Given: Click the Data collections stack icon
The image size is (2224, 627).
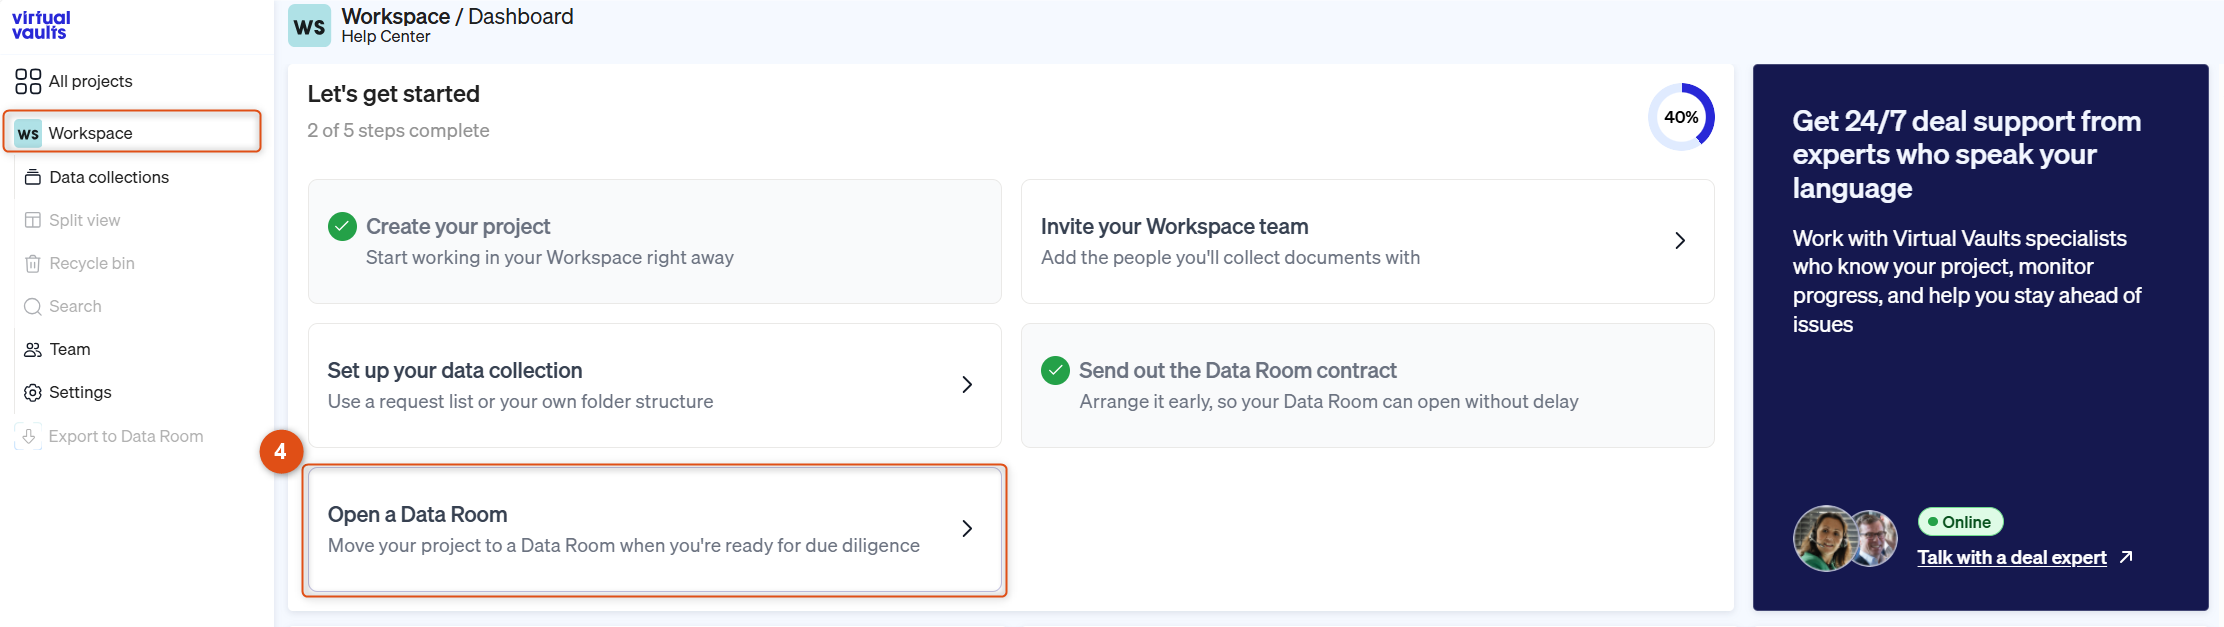Looking at the screenshot, I should click(33, 177).
